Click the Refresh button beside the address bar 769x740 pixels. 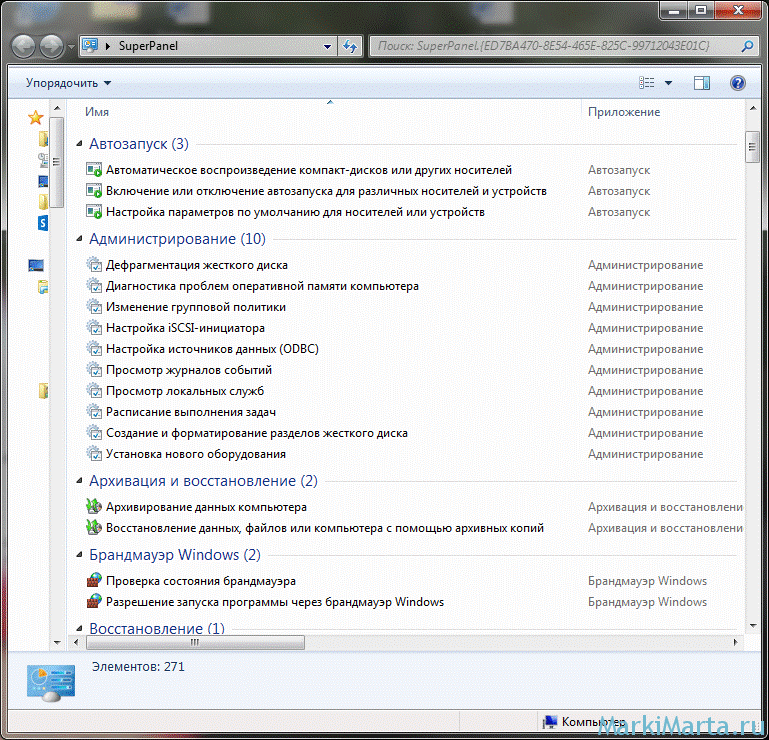(350, 46)
